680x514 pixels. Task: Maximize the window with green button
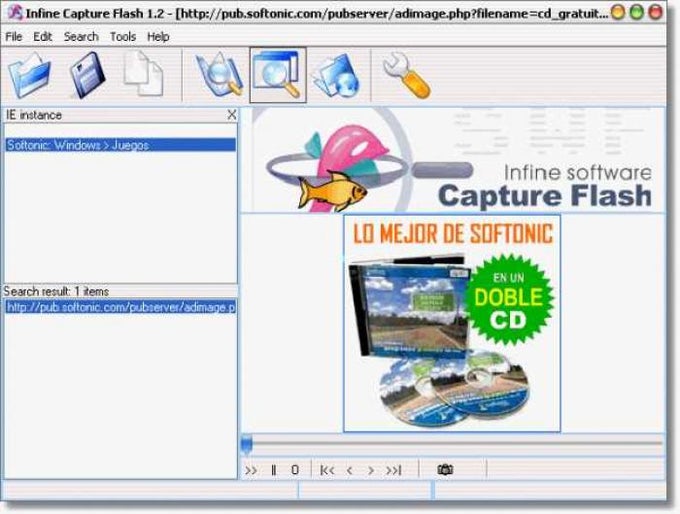637,12
